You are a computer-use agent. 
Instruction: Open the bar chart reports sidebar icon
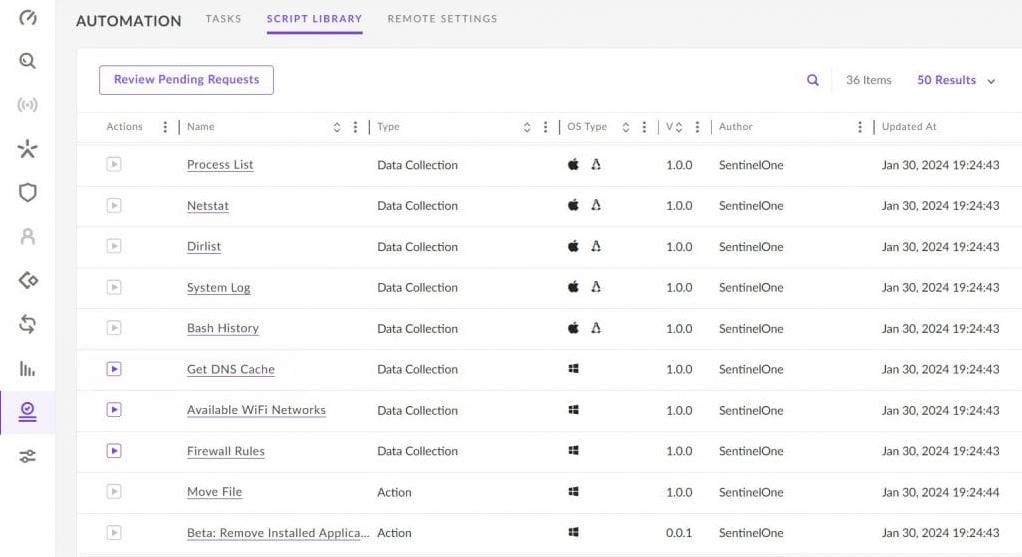tap(27, 369)
